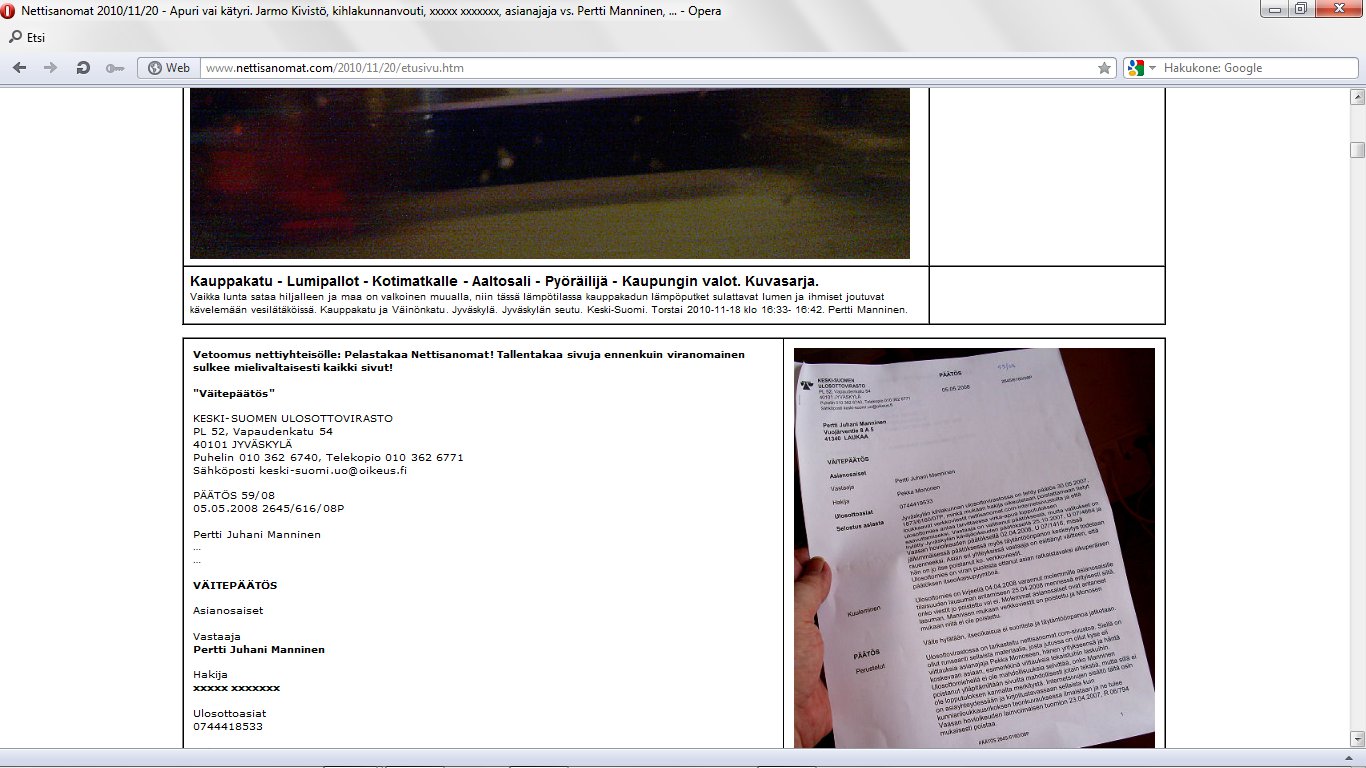Open the Opera menu icon
Viewport: 1366px width, 768px height.
click(9, 11)
